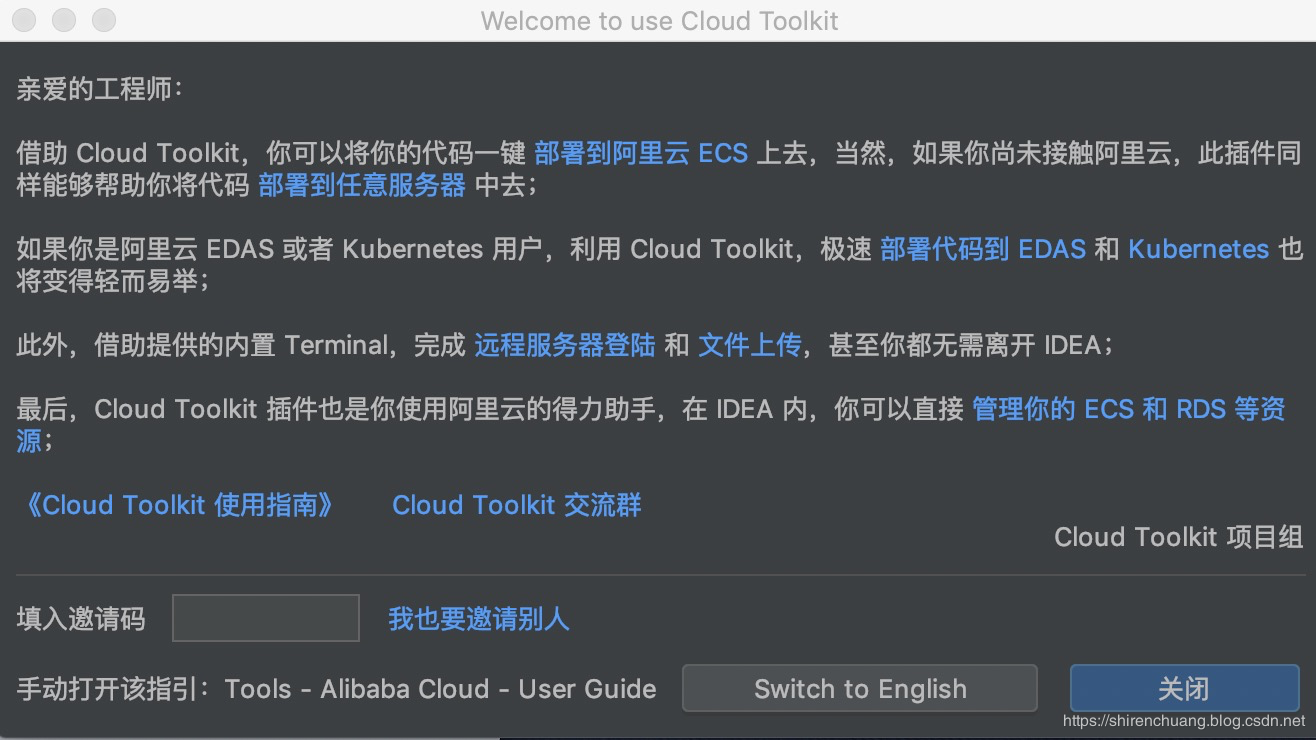Open Cloud Toolkit 交流群 link
The height and width of the screenshot is (740, 1316).
517,505
